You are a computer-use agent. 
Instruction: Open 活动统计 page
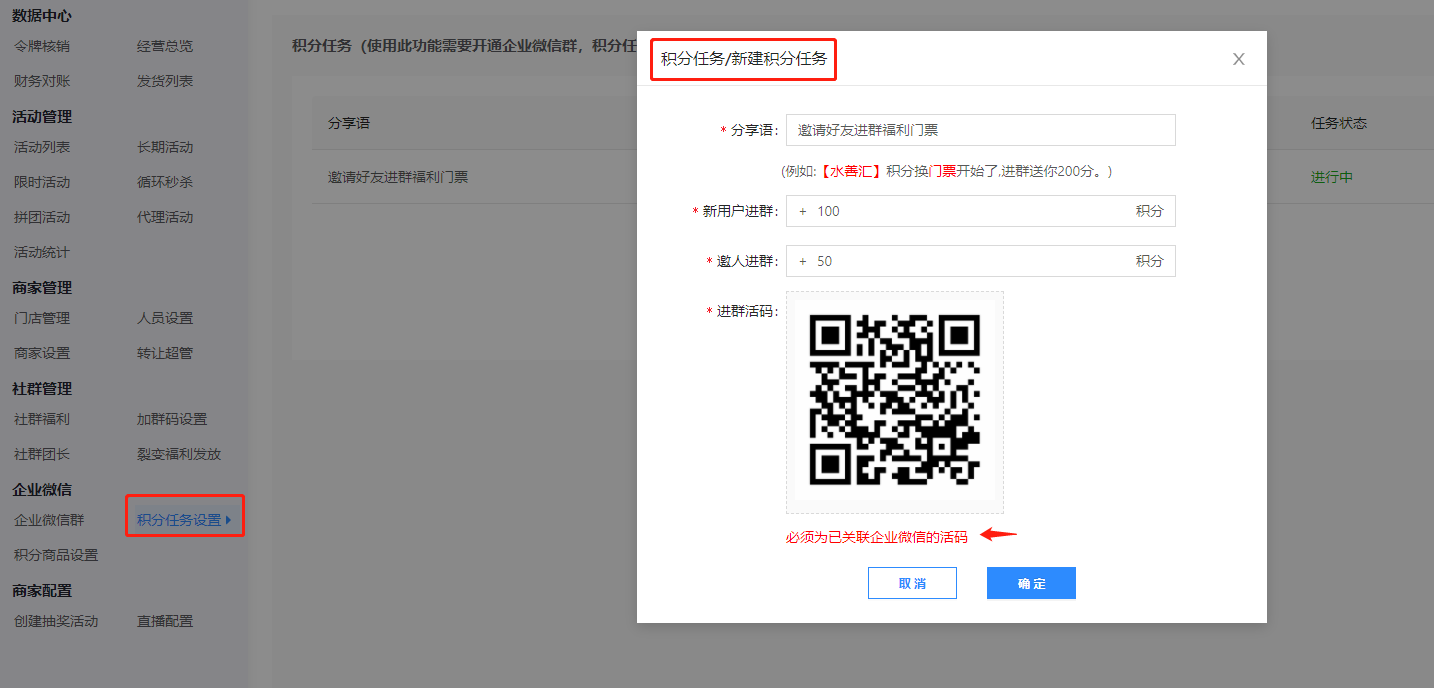coord(42,252)
